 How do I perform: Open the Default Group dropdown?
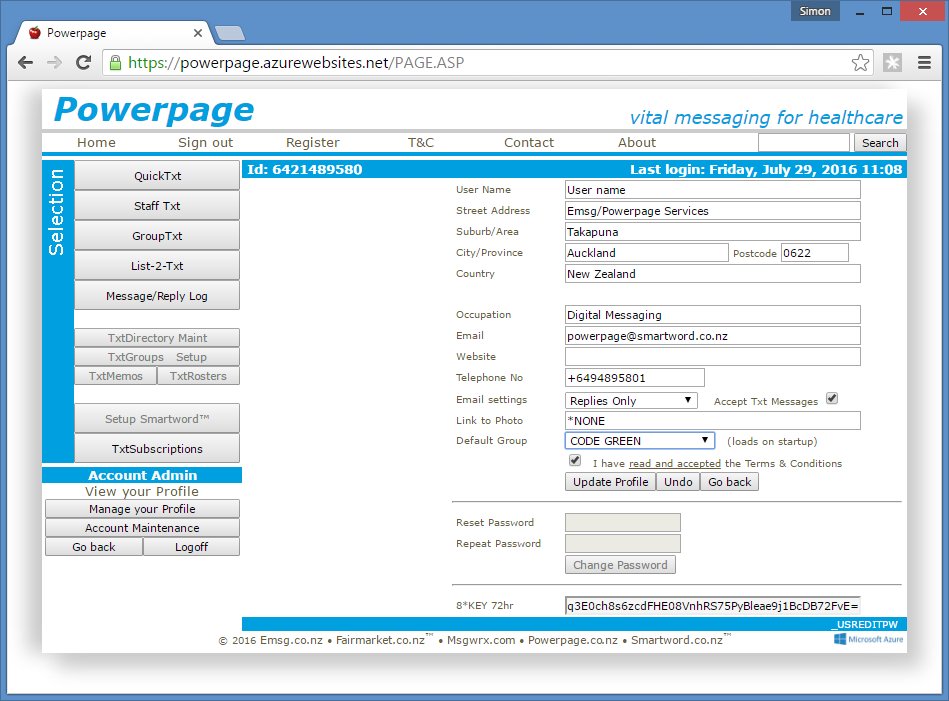tap(637, 440)
